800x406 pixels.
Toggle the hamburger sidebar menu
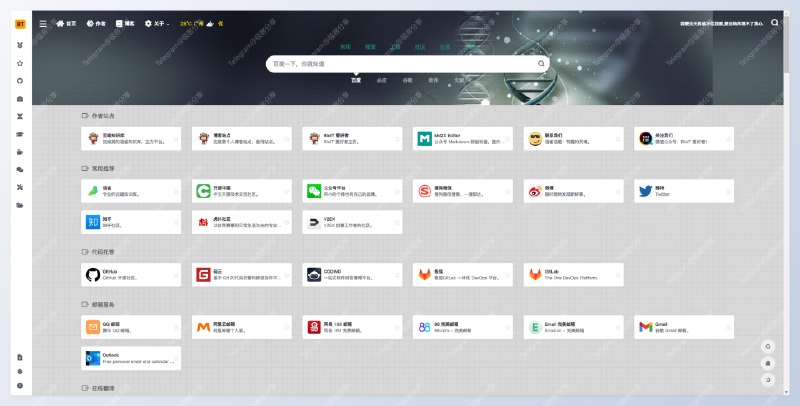pyautogui.click(x=42, y=22)
